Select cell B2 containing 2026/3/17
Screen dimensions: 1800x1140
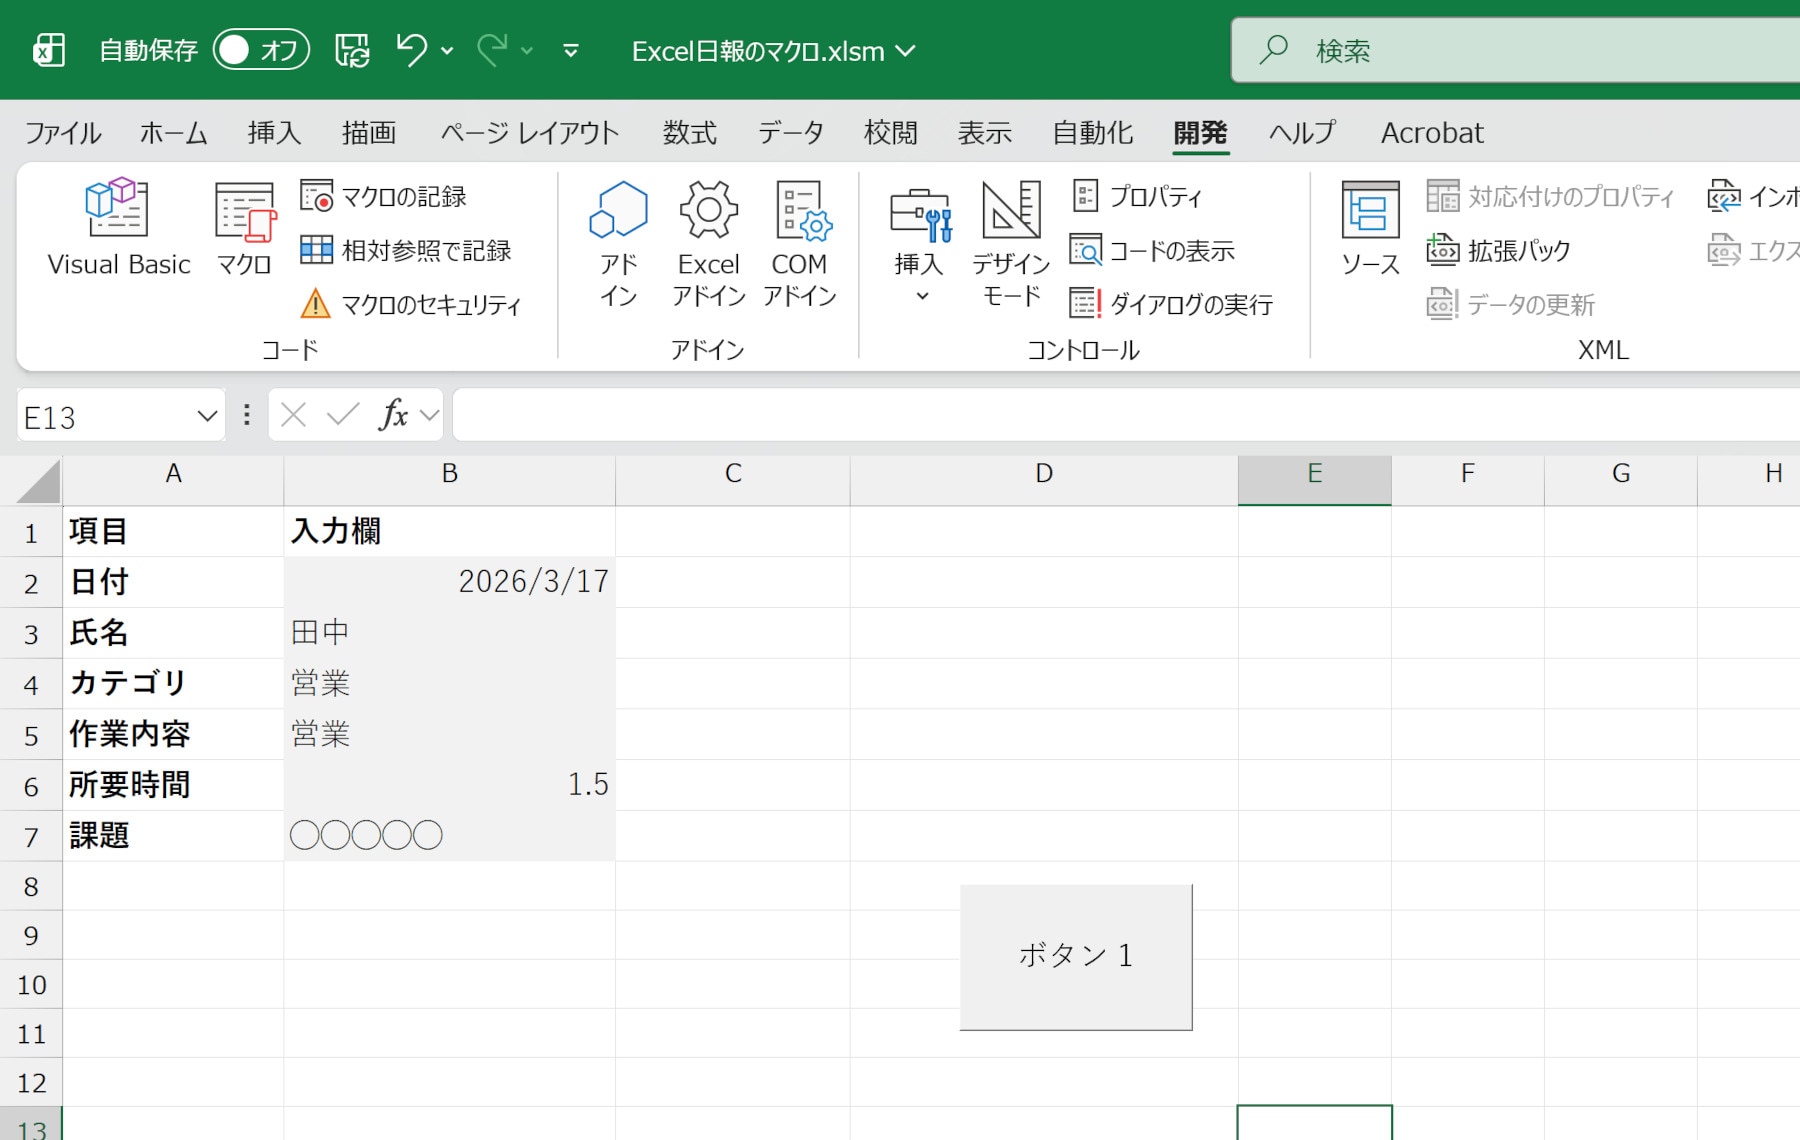point(449,582)
